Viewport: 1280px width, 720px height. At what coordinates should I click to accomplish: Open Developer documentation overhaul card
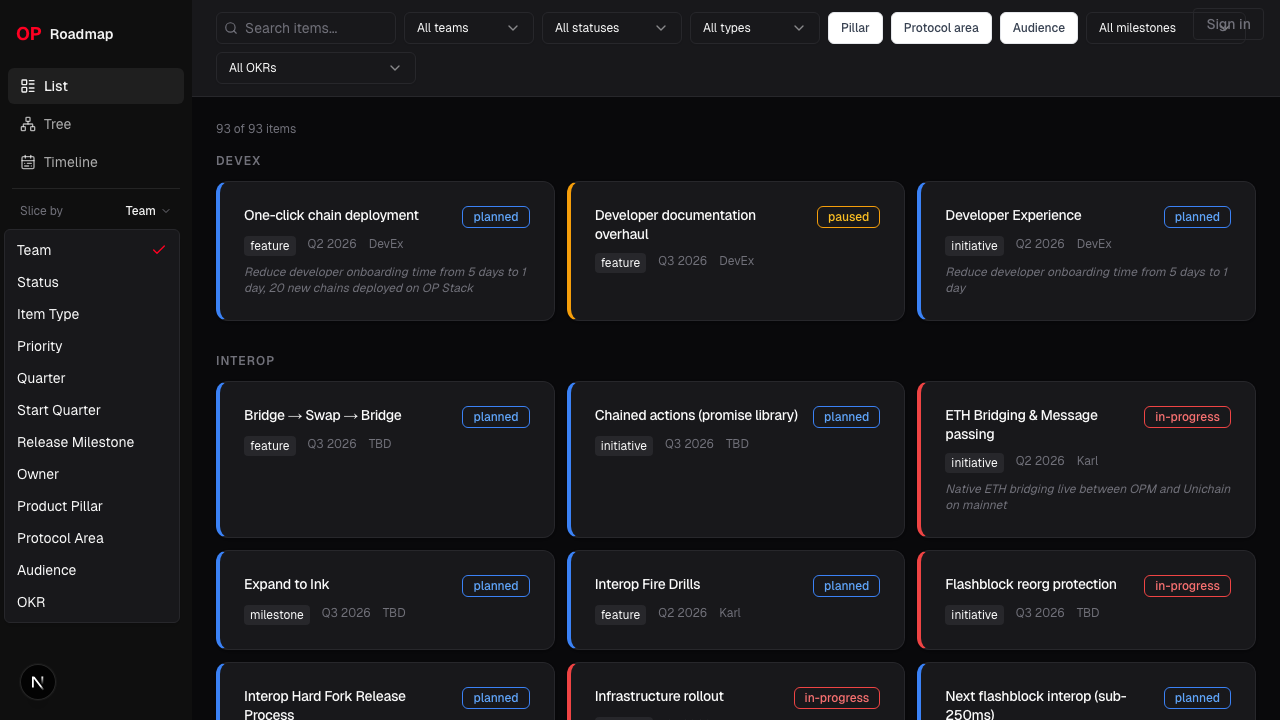point(736,251)
